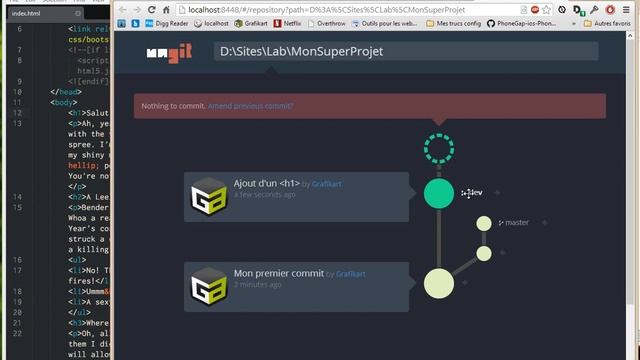Click line number 22 in the editor gutter
The image size is (640, 360).
tap(17, 333)
